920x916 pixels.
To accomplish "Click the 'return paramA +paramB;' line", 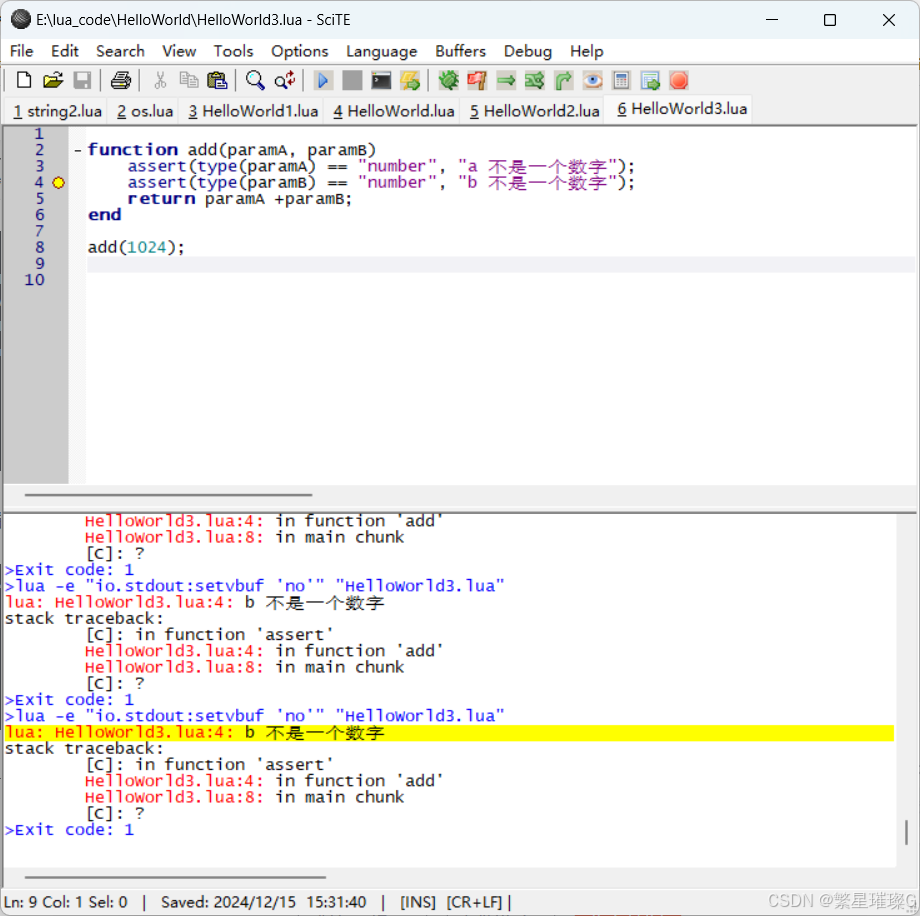I will coord(239,199).
